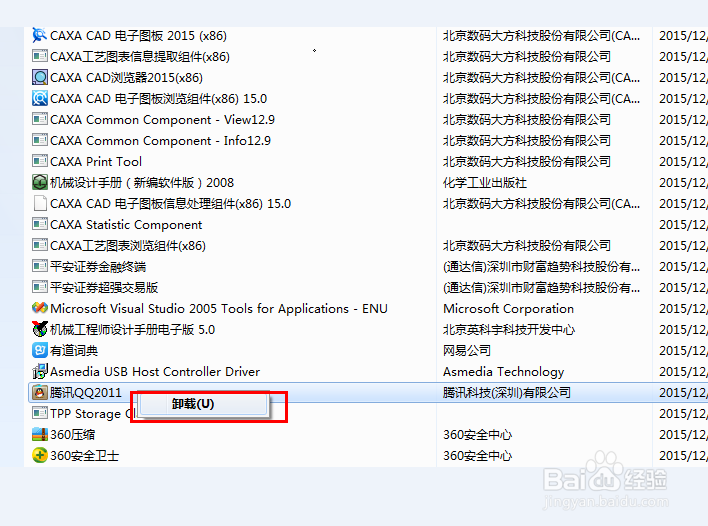Select CAXA Common Component - Info12.9 name
This screenshot has height=526, width=708.
(x=160, y=141)
